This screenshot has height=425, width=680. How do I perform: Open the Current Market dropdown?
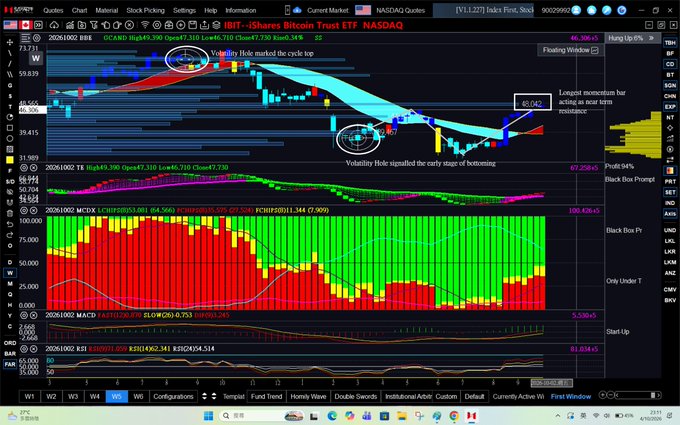(328, 10)
